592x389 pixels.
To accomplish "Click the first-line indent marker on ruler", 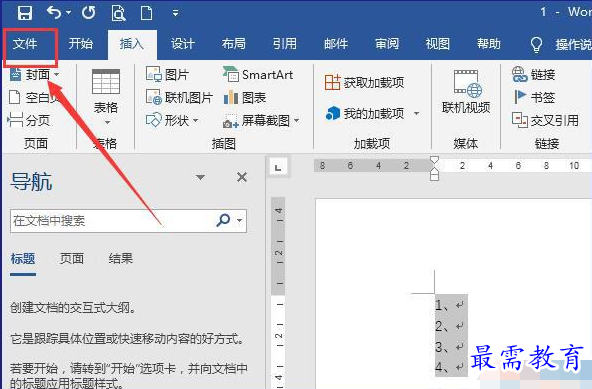I will 435,160.
